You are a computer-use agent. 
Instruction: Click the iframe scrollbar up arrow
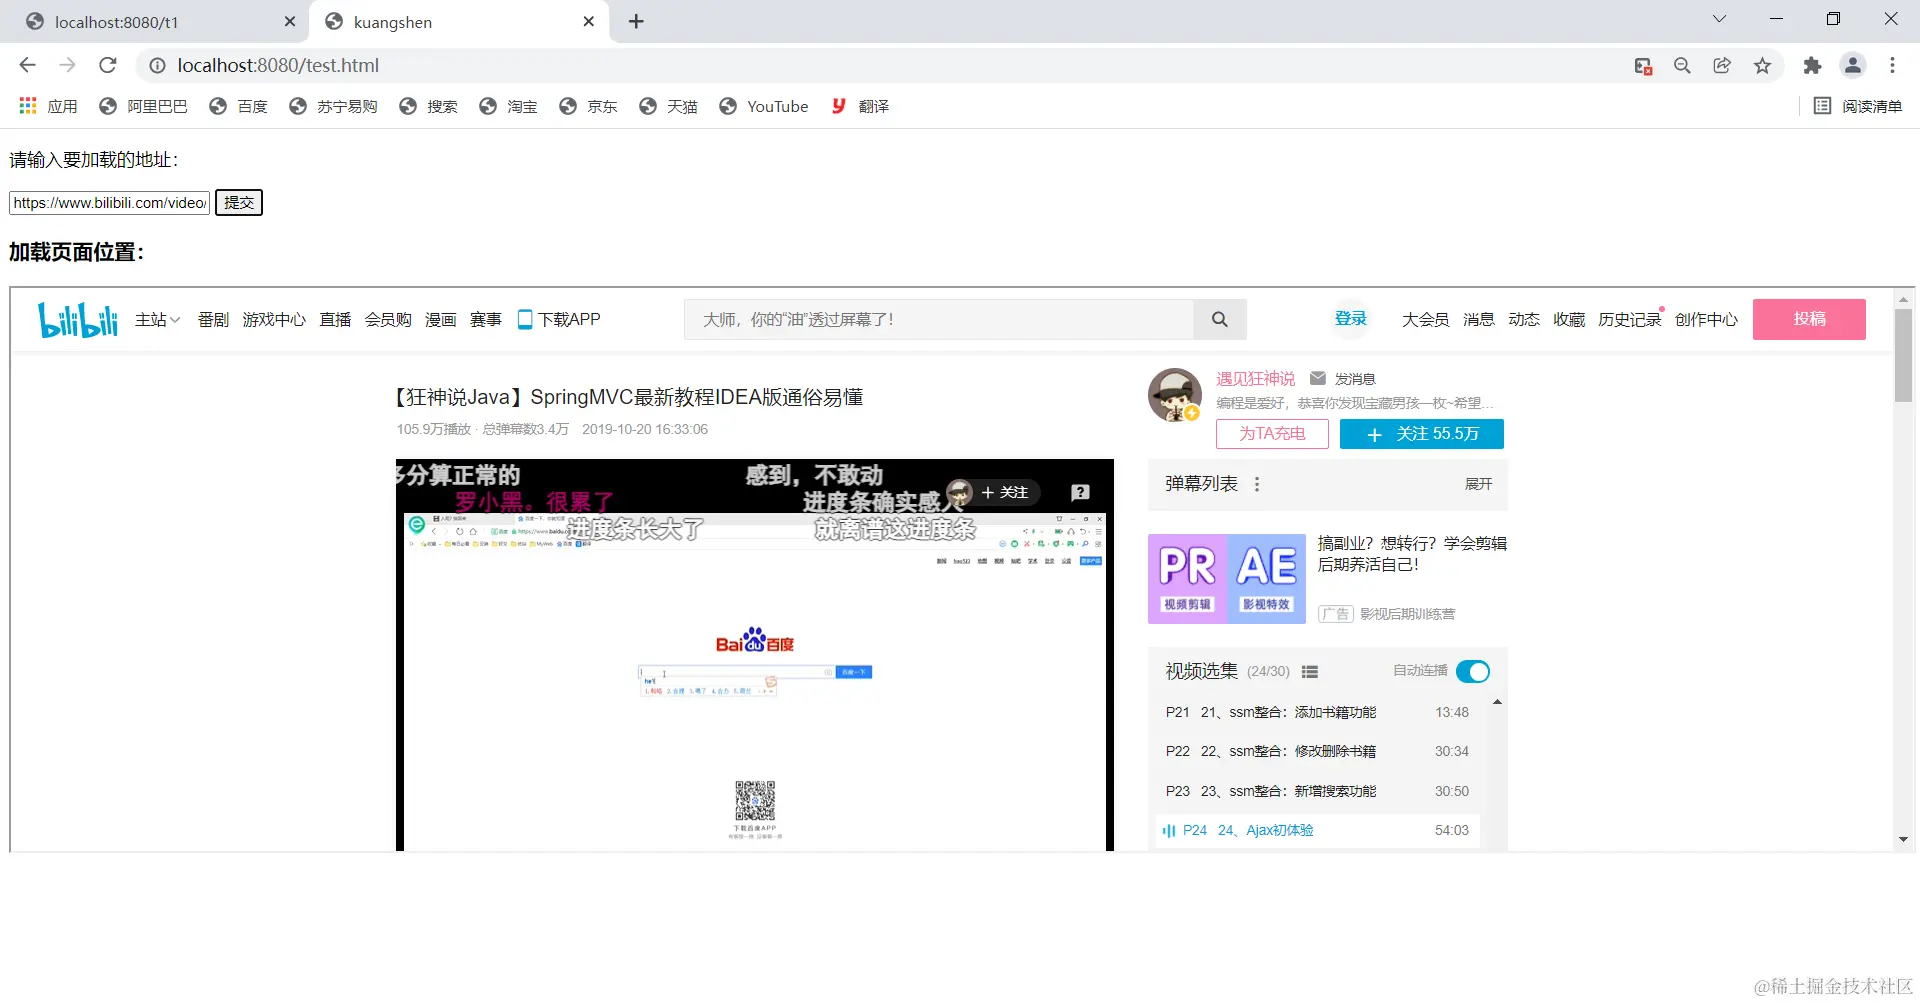click(1903, 299)
